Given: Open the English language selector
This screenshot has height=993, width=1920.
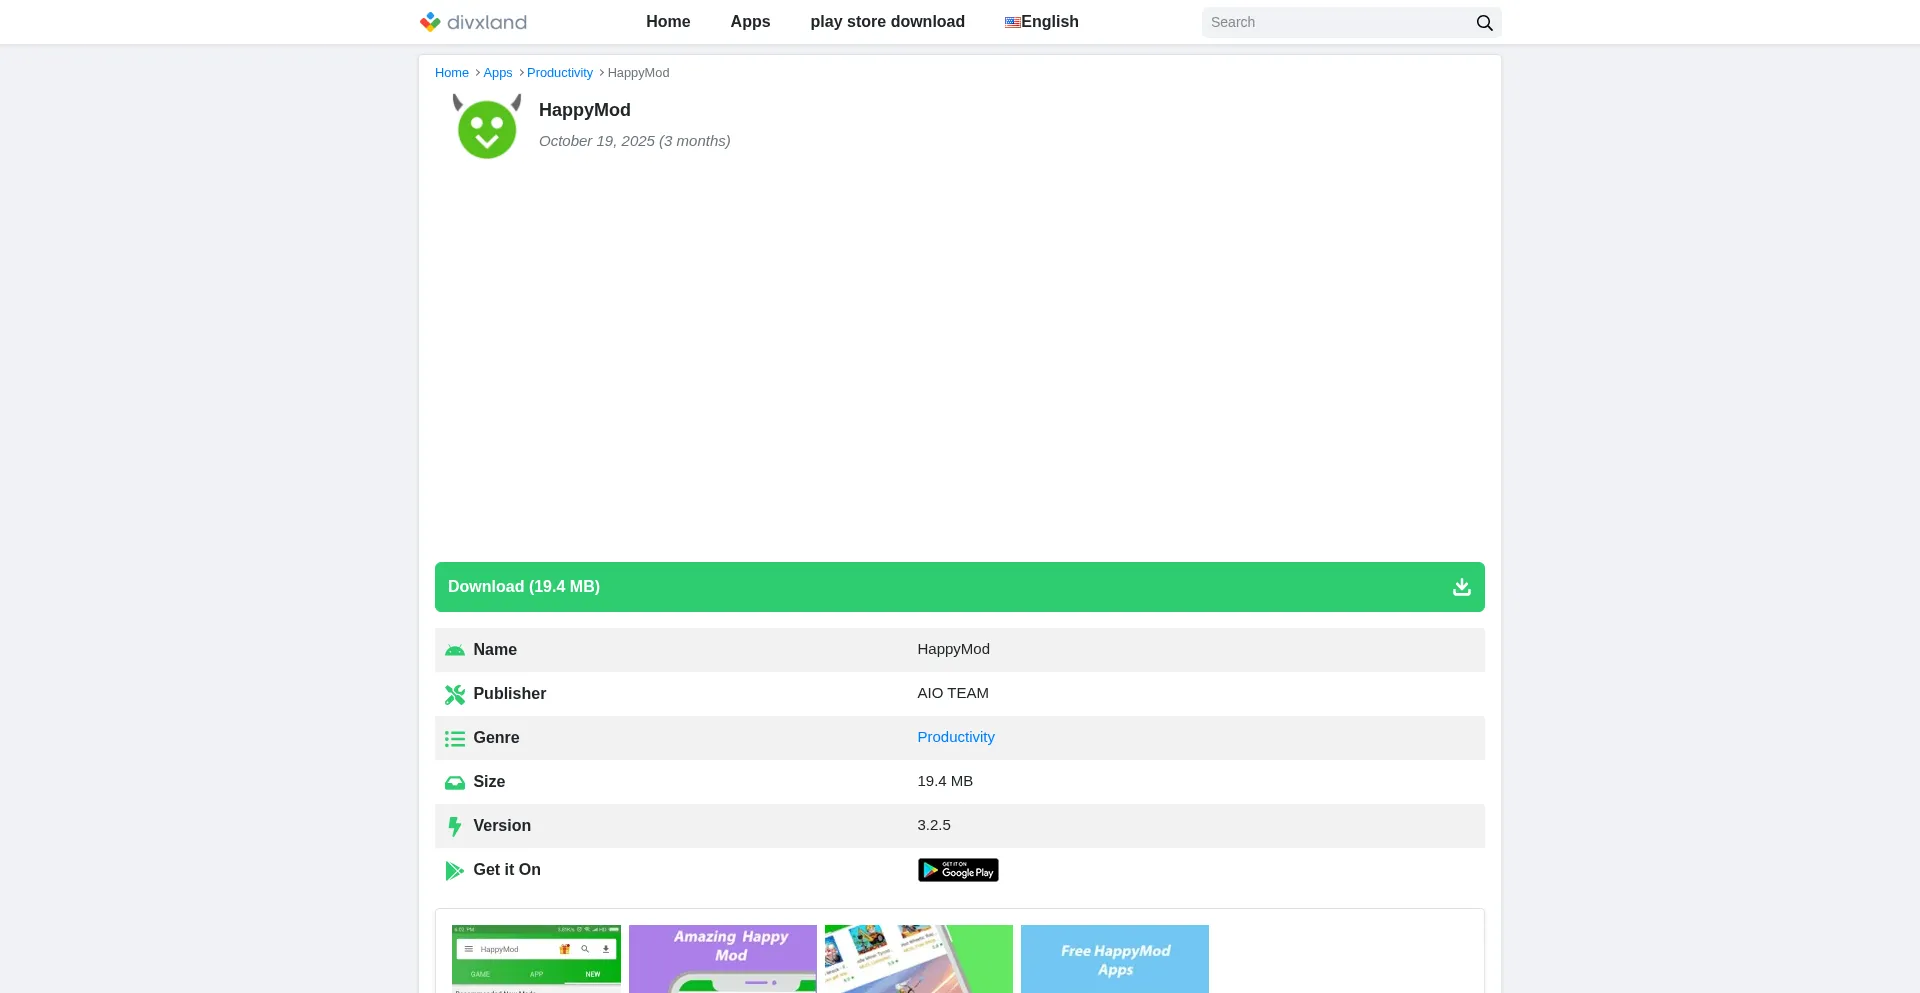Looking at the screenshot, I should tap(1041, 22).
